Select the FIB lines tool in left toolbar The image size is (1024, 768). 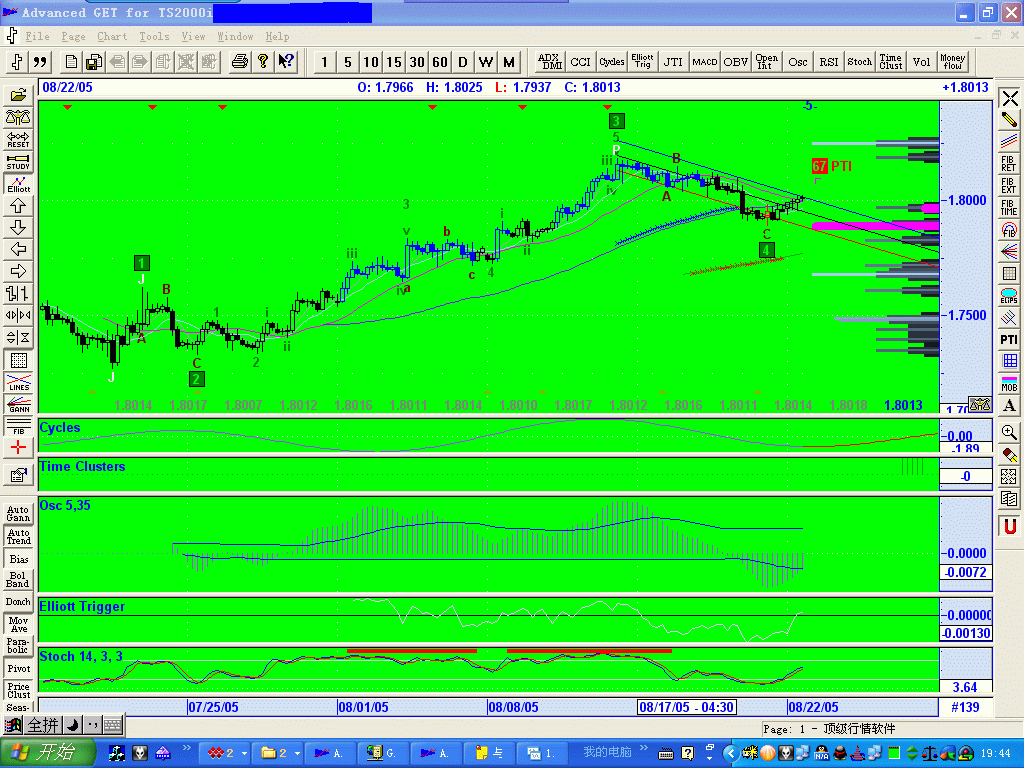(x=18, y=426)
